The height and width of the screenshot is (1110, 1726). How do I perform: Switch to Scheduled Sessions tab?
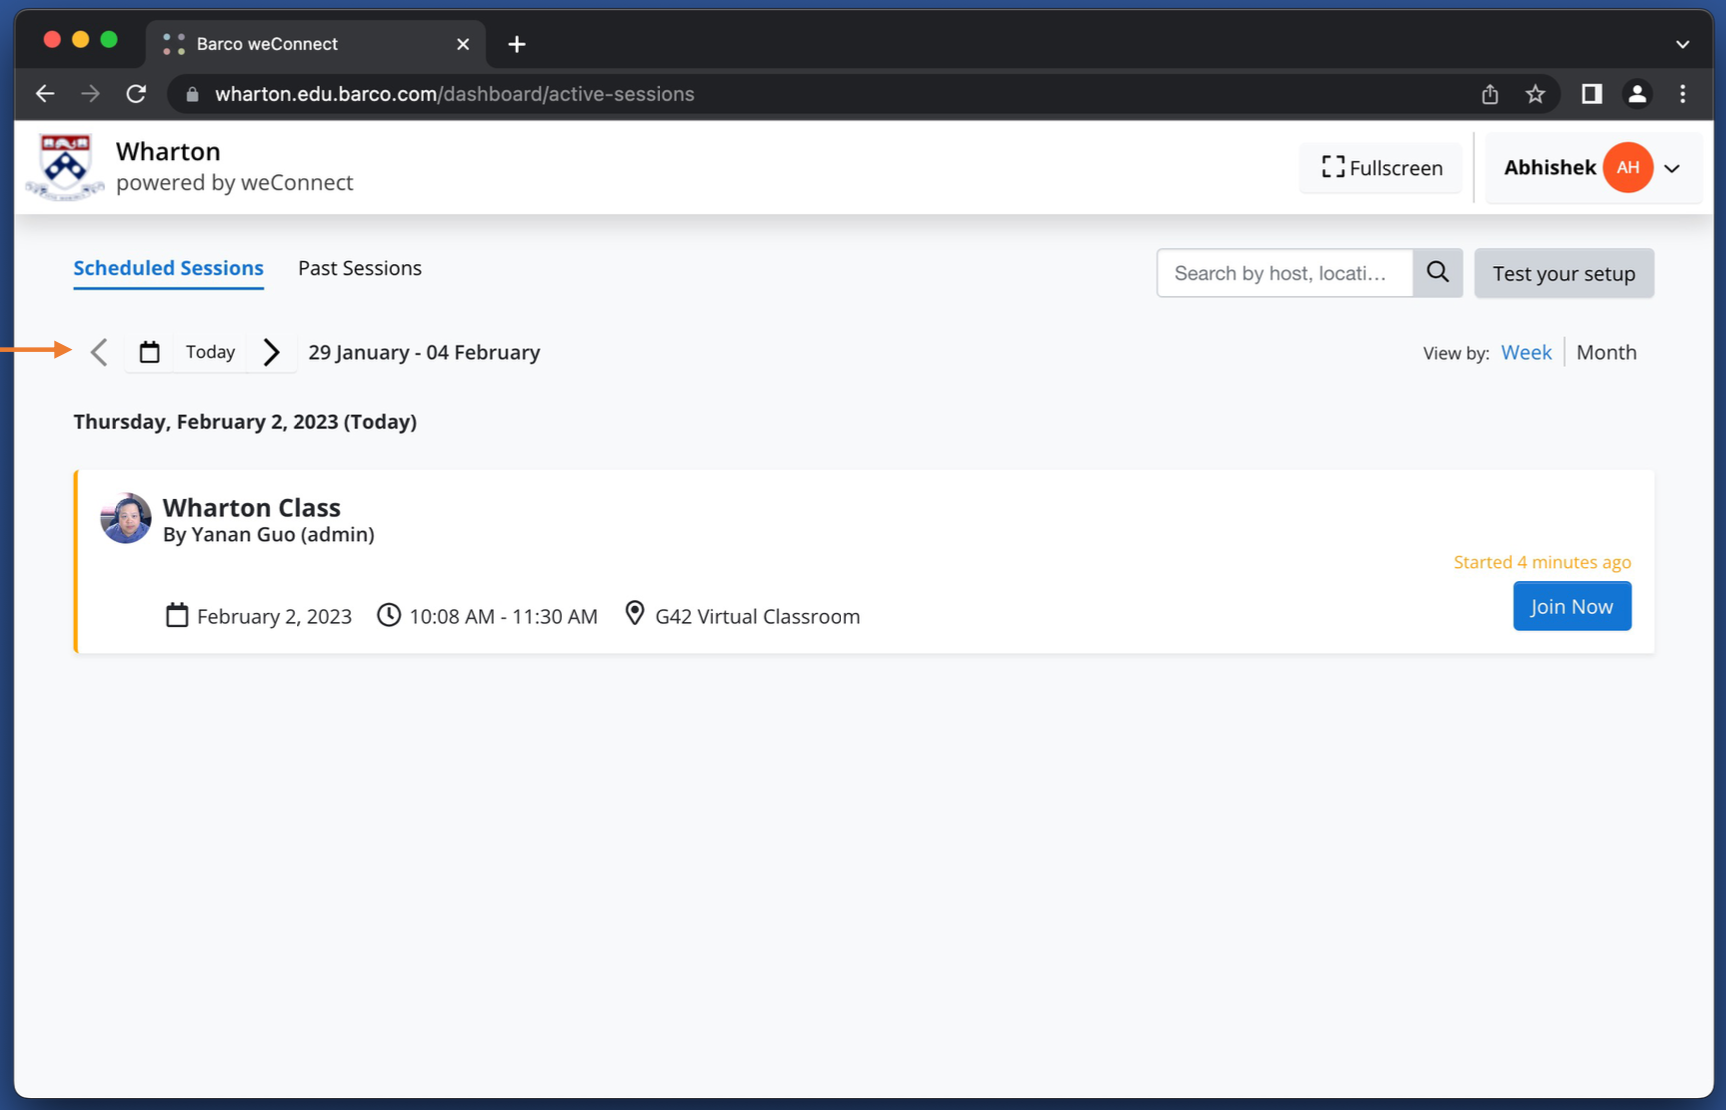(x=169, y=268)
